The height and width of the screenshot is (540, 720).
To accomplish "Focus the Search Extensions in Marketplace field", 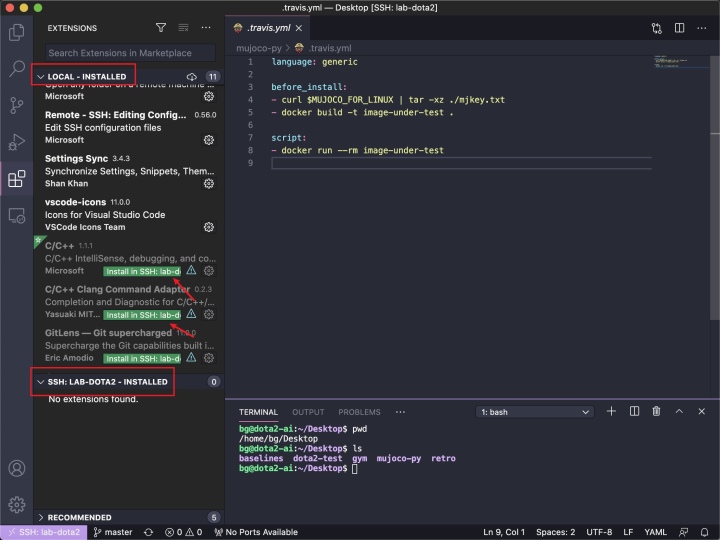I will point(130,53).
